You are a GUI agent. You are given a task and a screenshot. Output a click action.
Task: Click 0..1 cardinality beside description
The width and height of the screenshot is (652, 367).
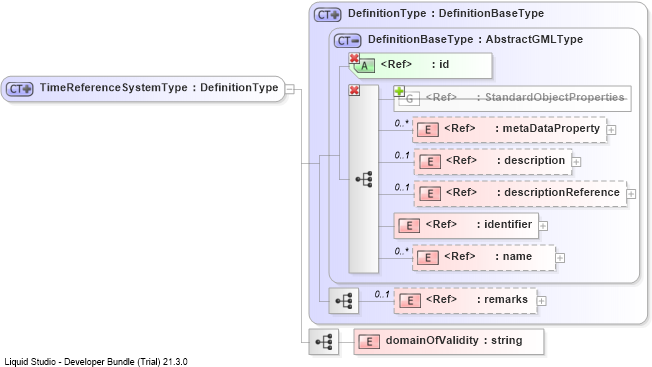click(402, 155)
